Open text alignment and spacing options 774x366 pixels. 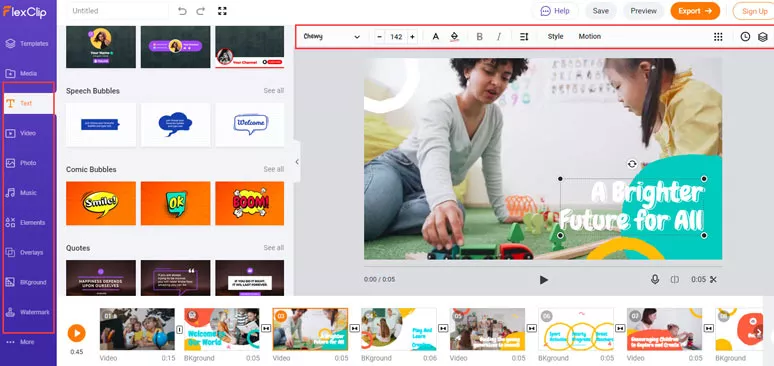(524, 37)
